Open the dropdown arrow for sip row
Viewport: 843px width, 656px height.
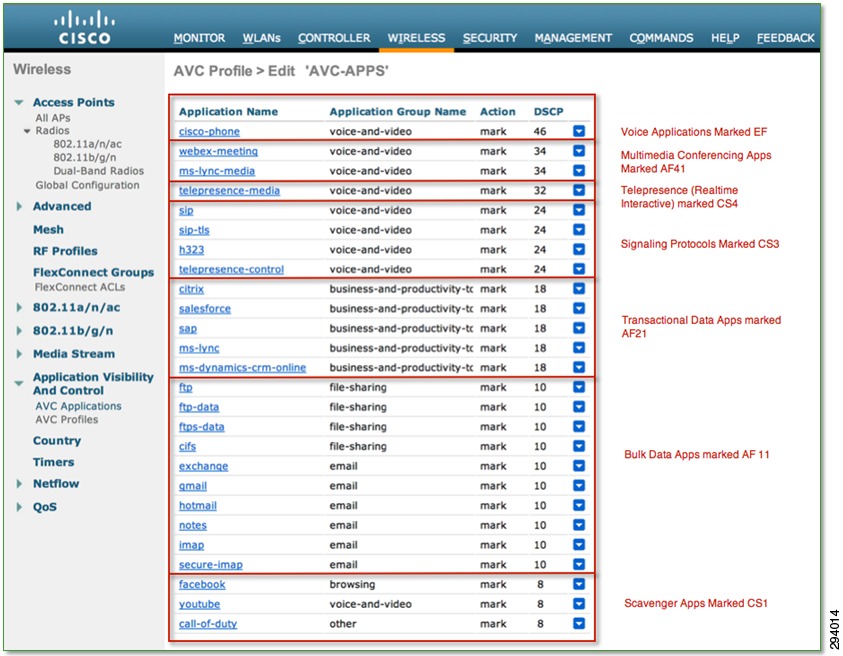point(579,210)
